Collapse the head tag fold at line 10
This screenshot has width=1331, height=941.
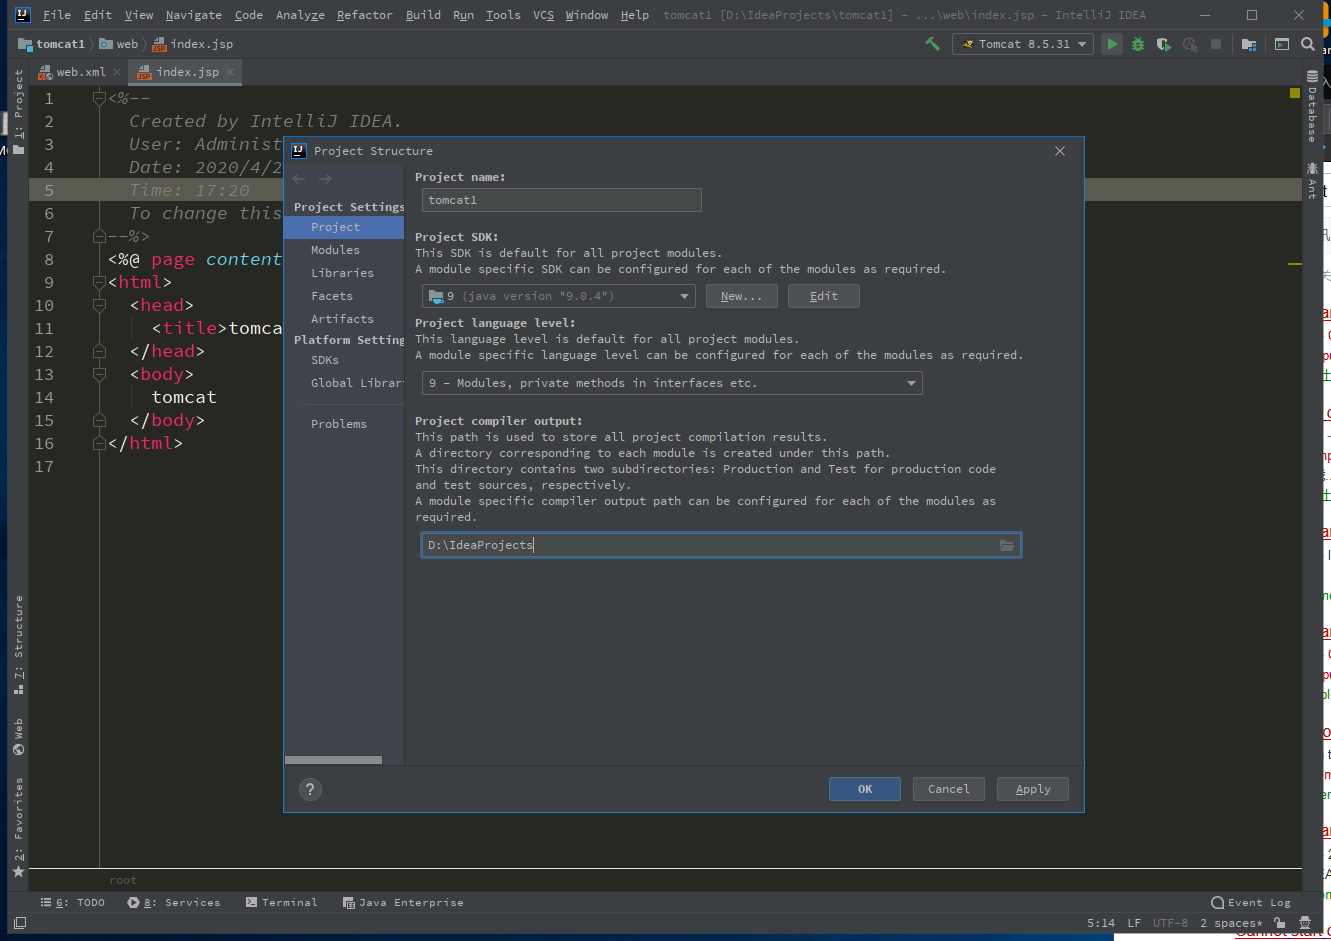pos(99,305)
